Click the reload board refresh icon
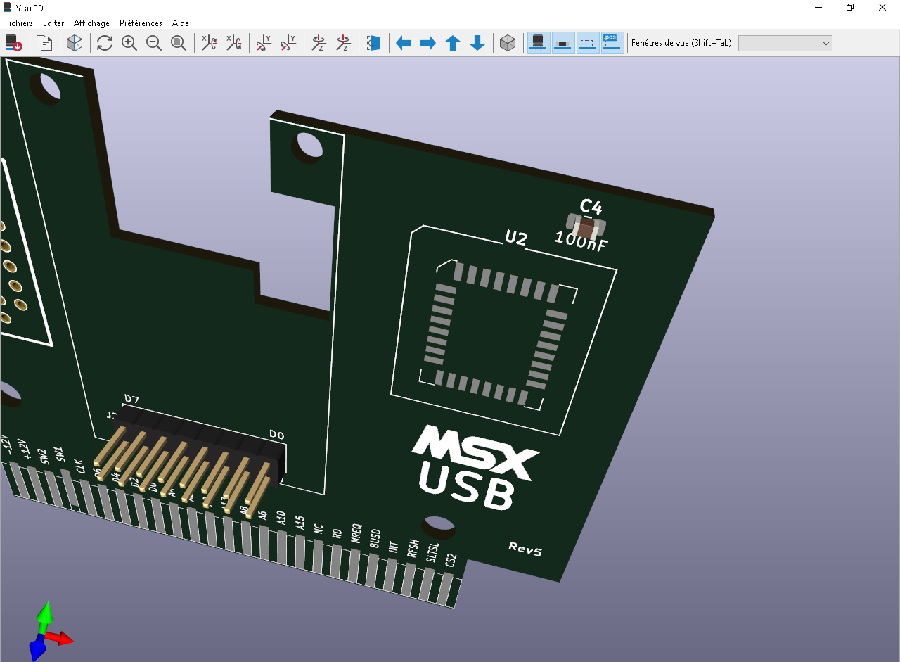The width and height of the screenshot is (900, 662). pos(104,43)
